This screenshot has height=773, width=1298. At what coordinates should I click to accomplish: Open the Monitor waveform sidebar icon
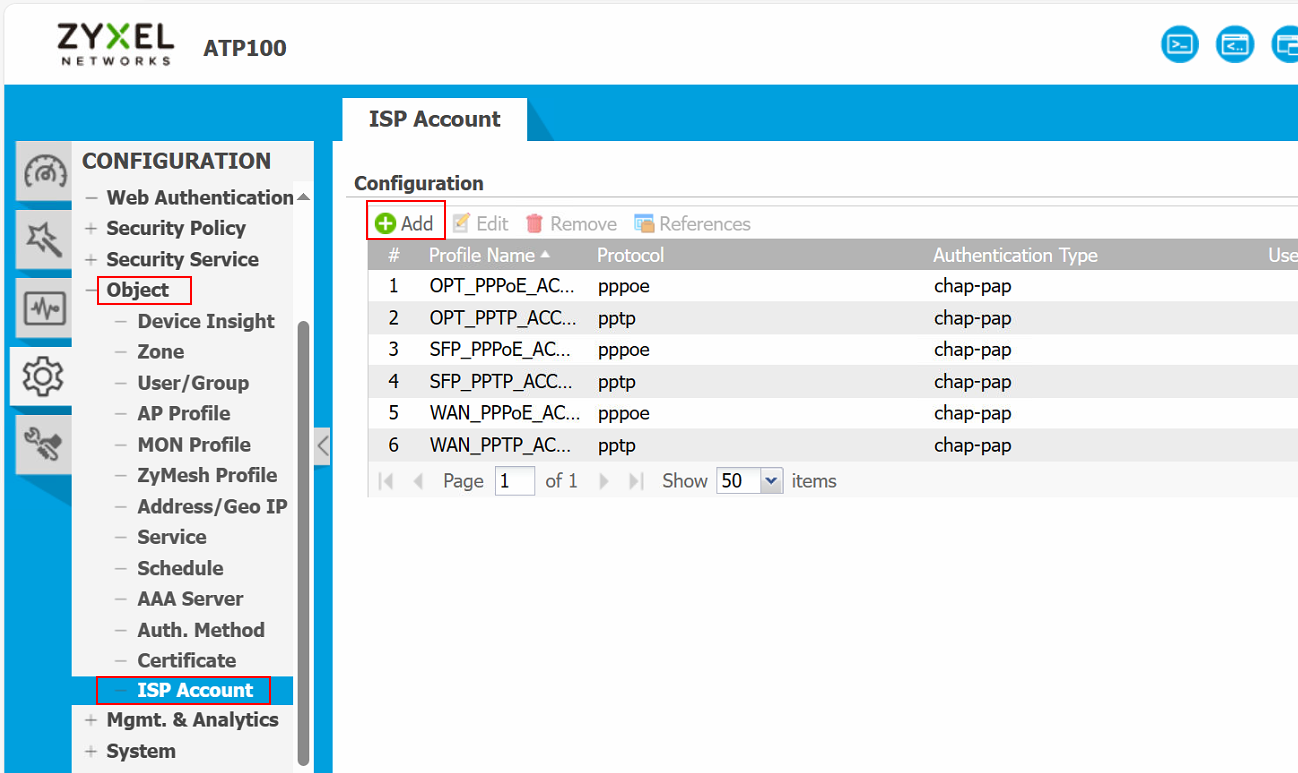click(x=45, y=308)
